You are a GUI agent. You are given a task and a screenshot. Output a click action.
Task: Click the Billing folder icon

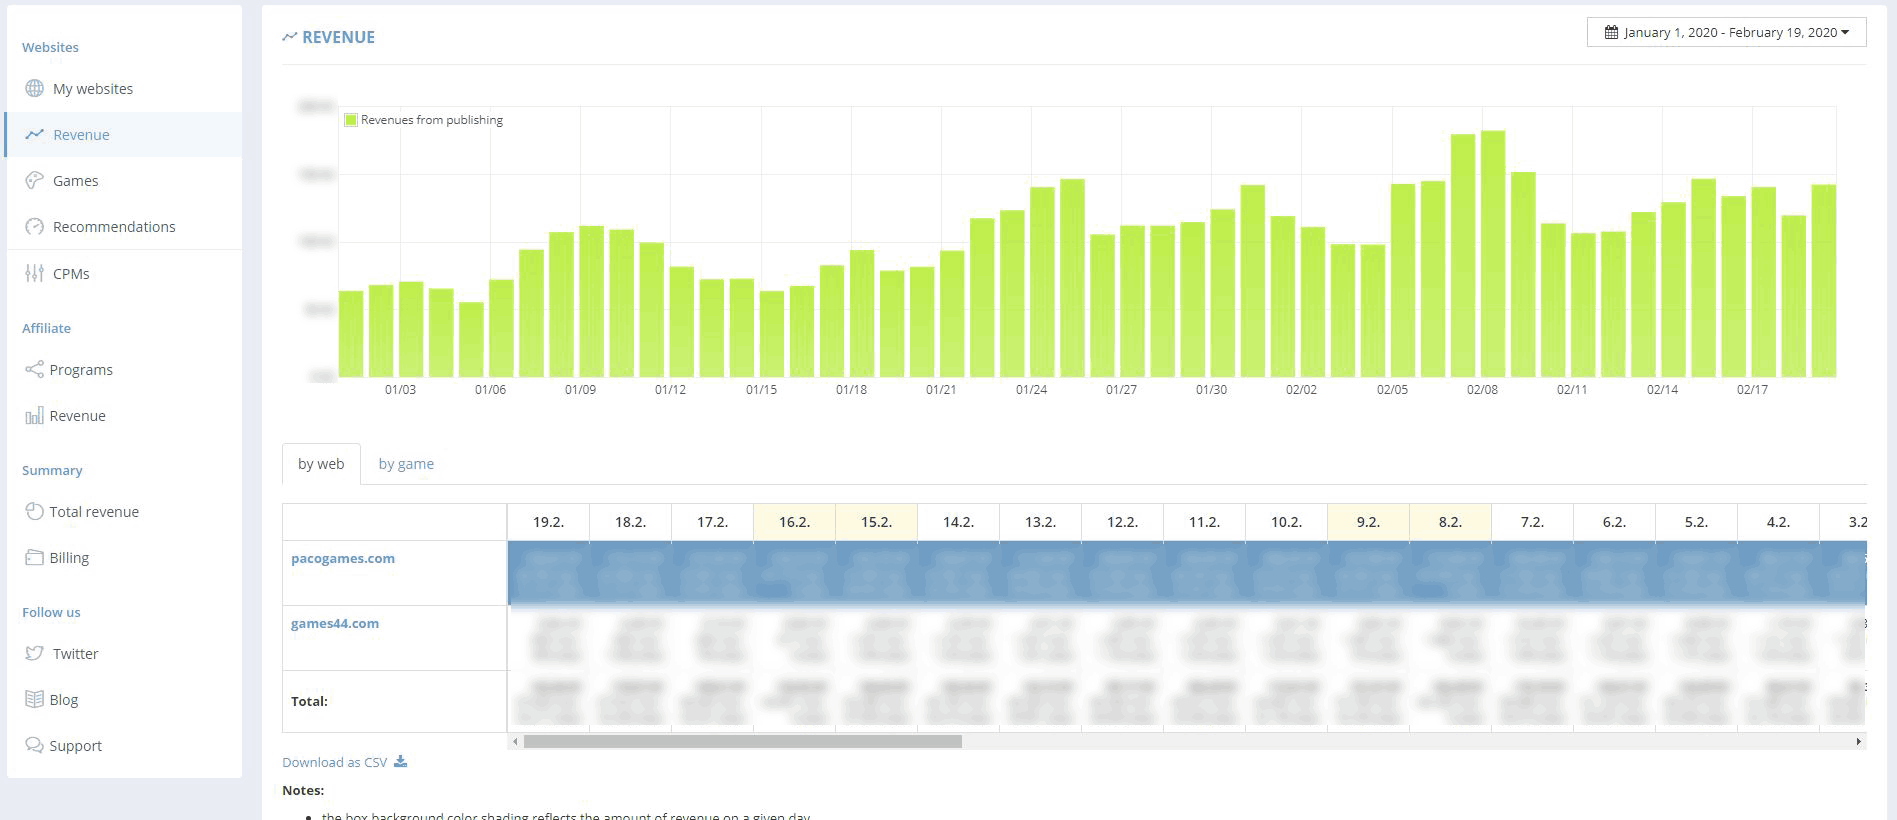click(x=34, y=557)
